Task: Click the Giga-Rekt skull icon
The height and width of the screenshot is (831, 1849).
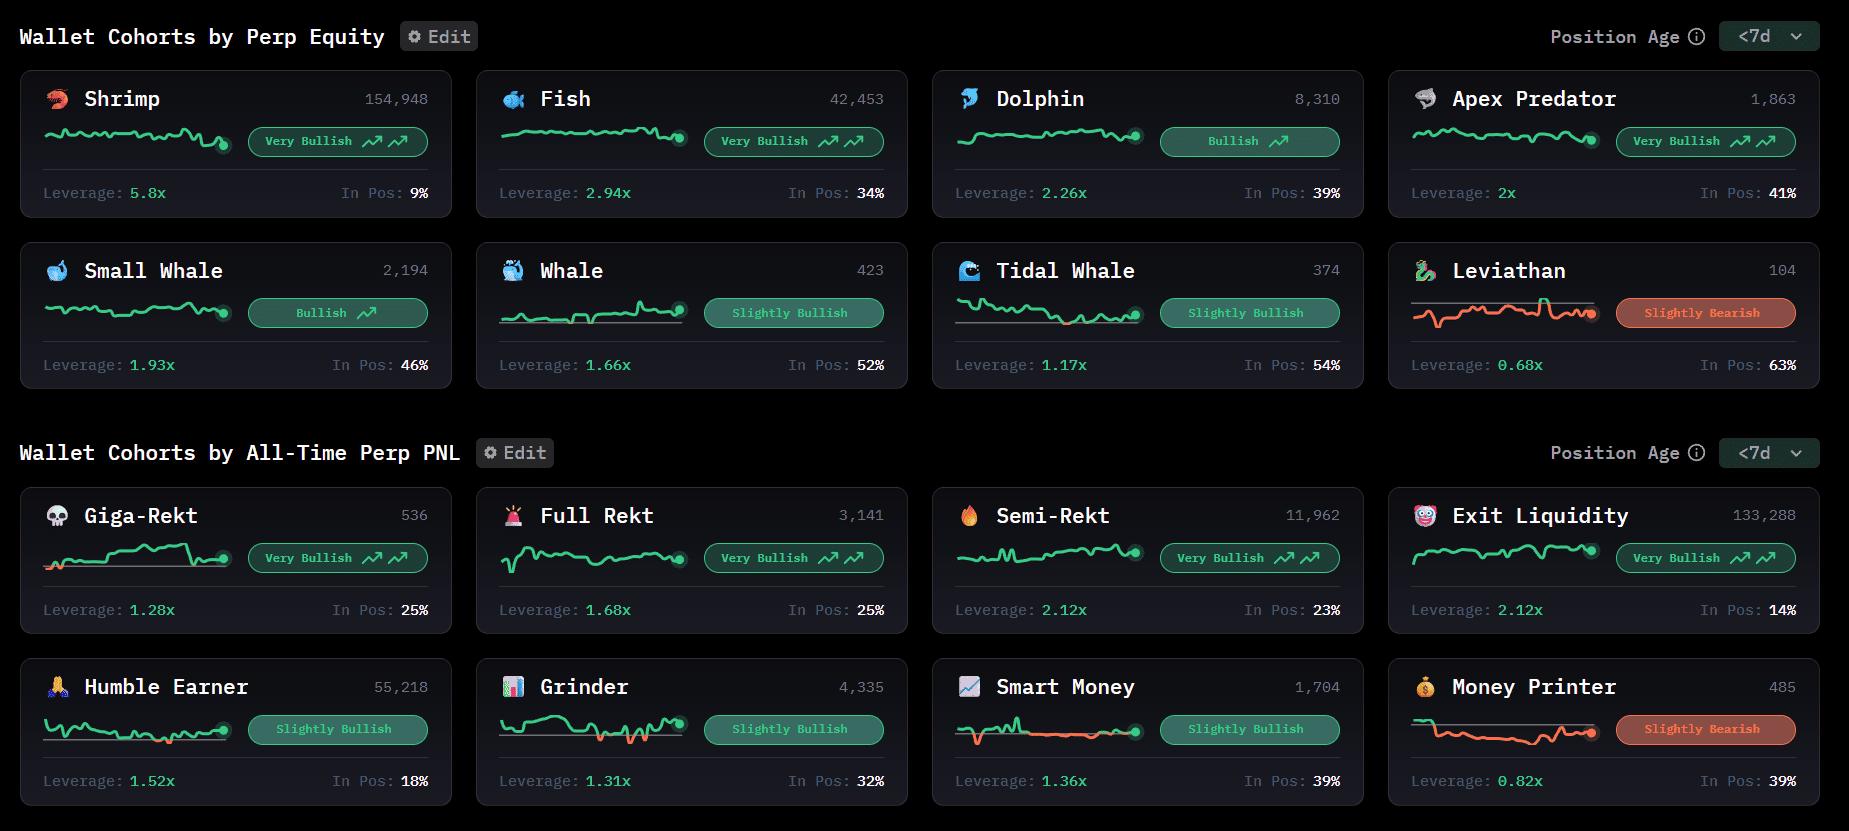Action: (x=57, y=516)
